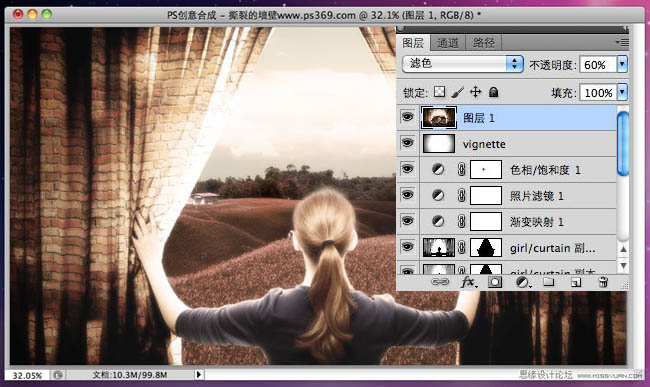Select the 渐变映射 1 layer mask thumbnail
Screen dimensions: 650x387
click(486, 222)
